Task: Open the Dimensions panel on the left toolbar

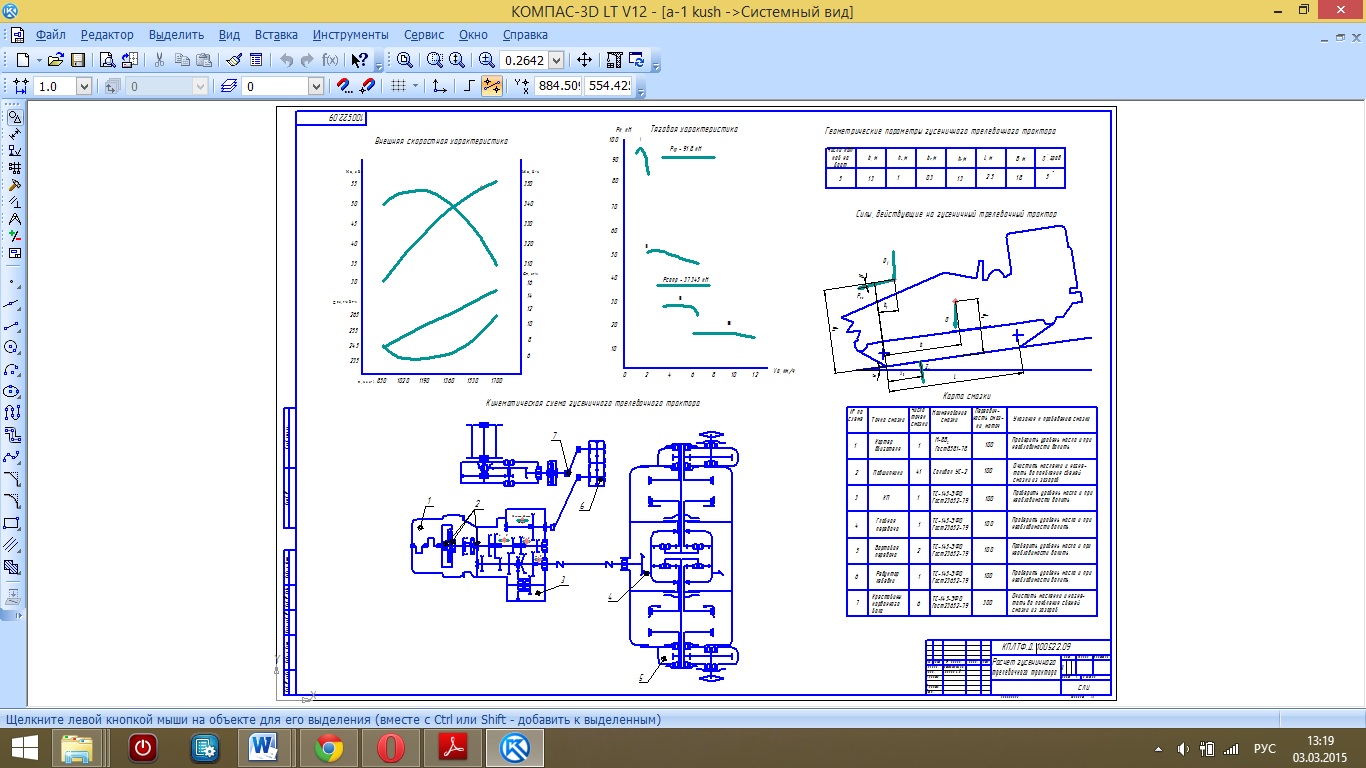Action: 14,133
